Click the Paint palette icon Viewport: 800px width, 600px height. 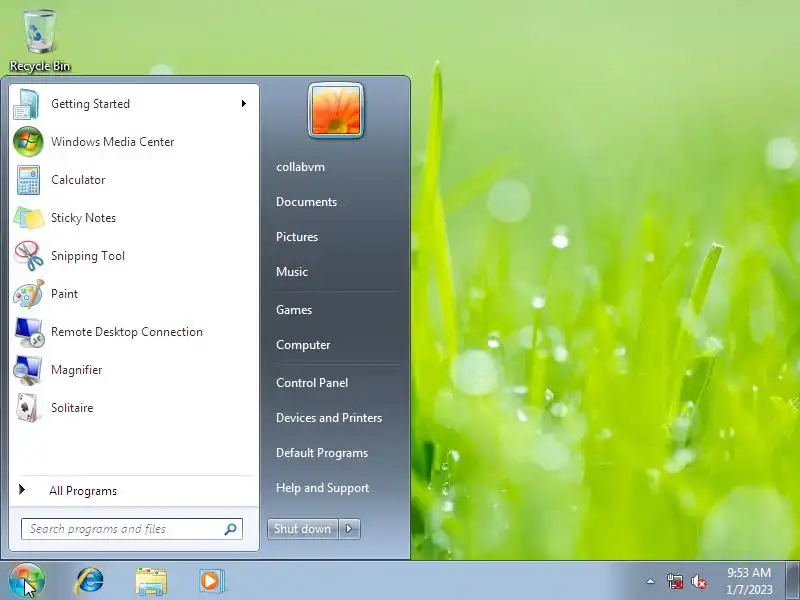click(29, 294)
